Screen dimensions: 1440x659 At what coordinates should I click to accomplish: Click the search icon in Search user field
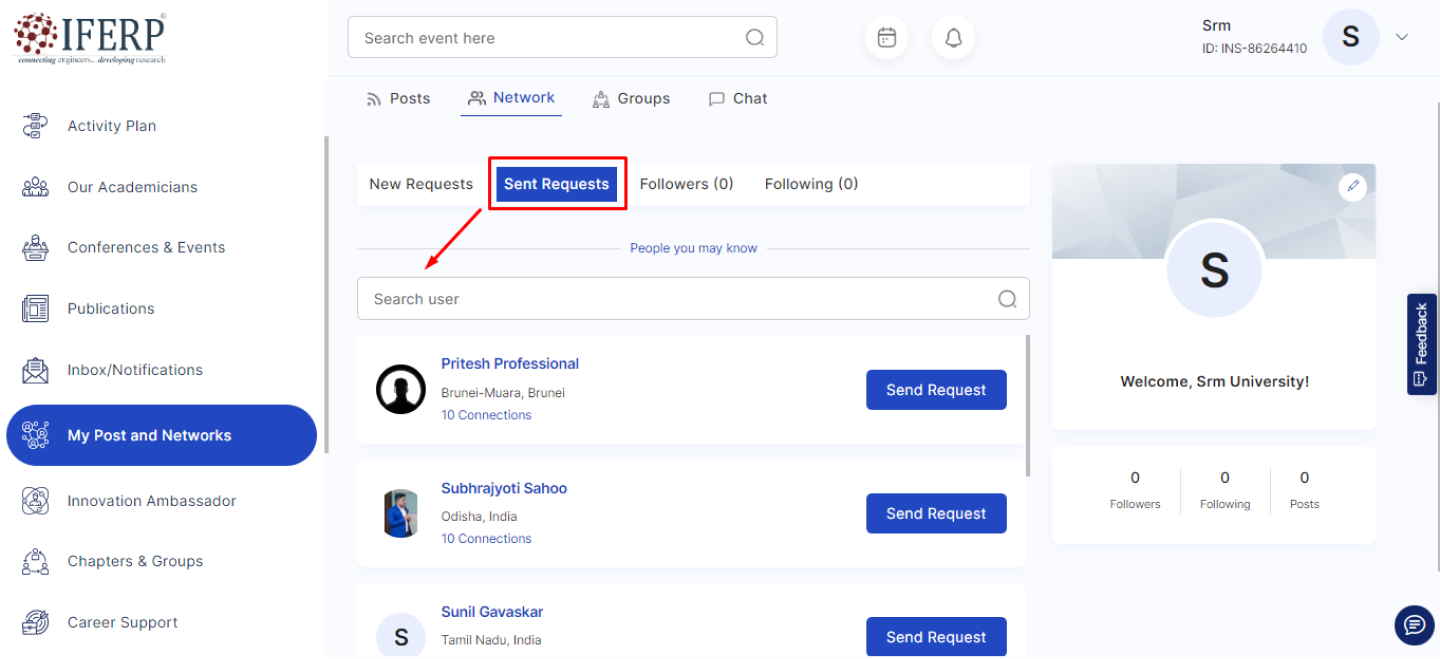coord(1007,299)
